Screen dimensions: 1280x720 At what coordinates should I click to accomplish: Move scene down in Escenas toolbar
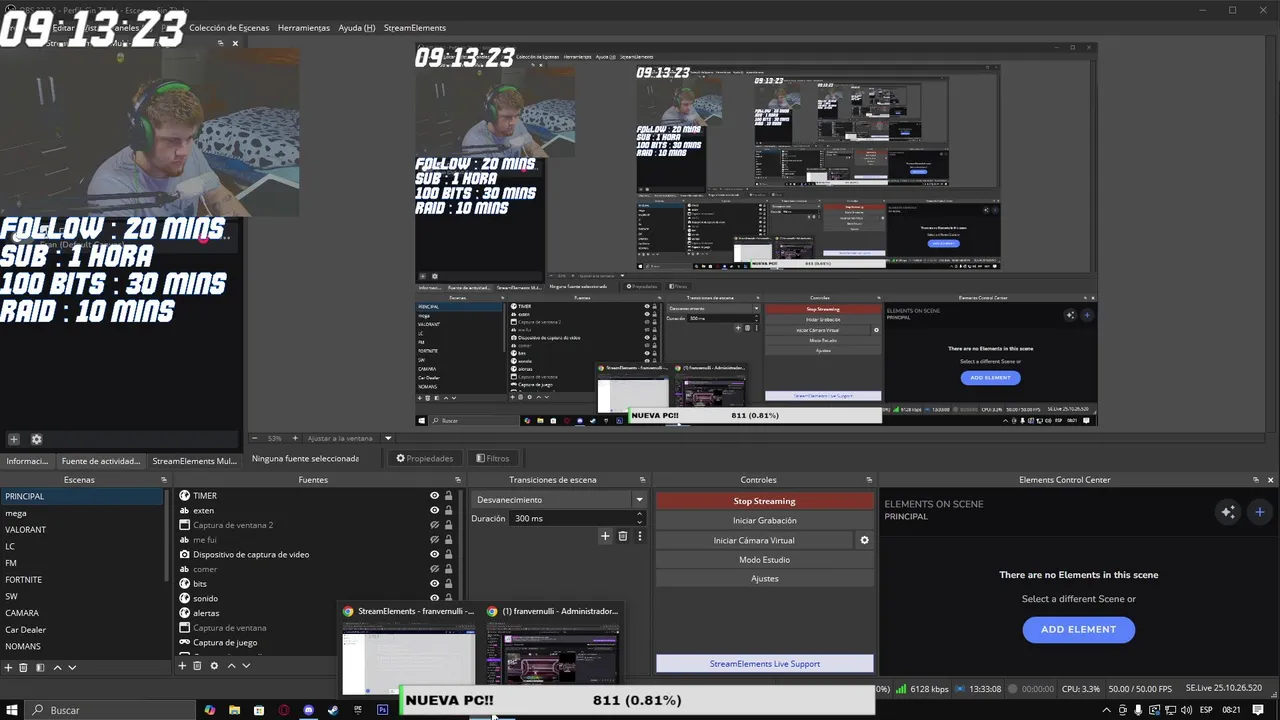[72, 667]
